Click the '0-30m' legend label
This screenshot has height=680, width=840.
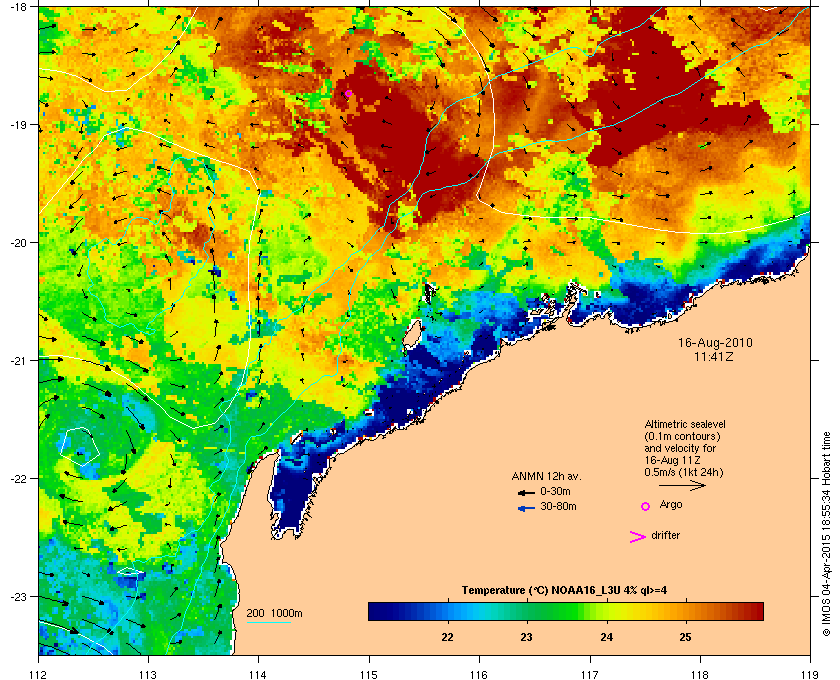click(555, 491)
